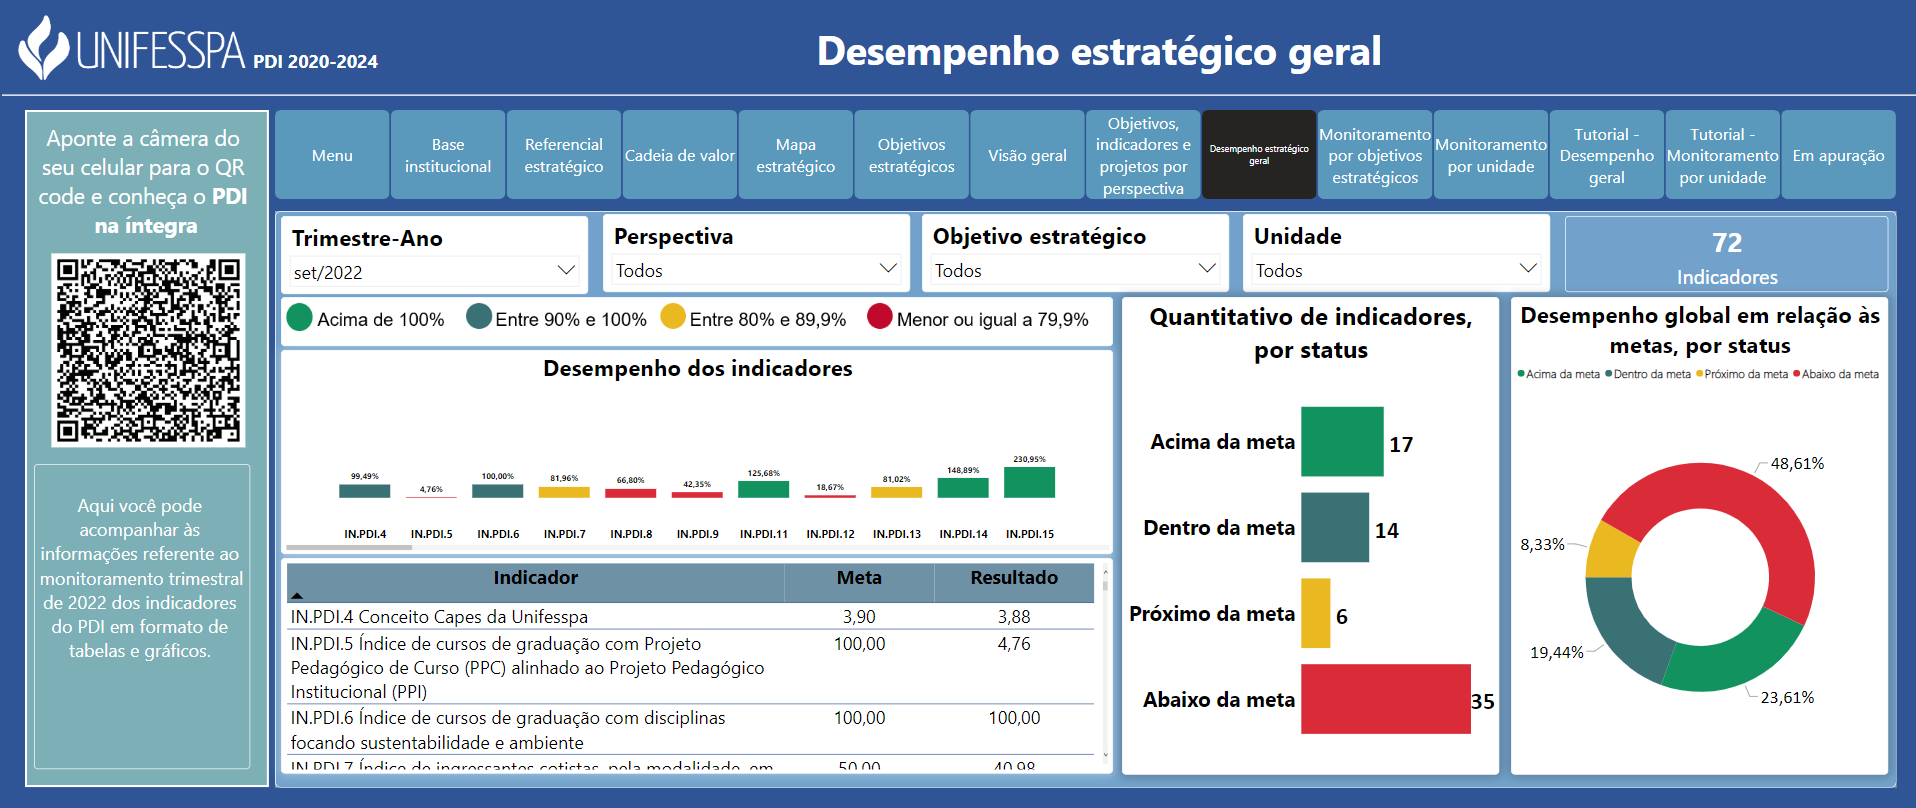Sort table by Resultado column header

(x=1014, y=578)
